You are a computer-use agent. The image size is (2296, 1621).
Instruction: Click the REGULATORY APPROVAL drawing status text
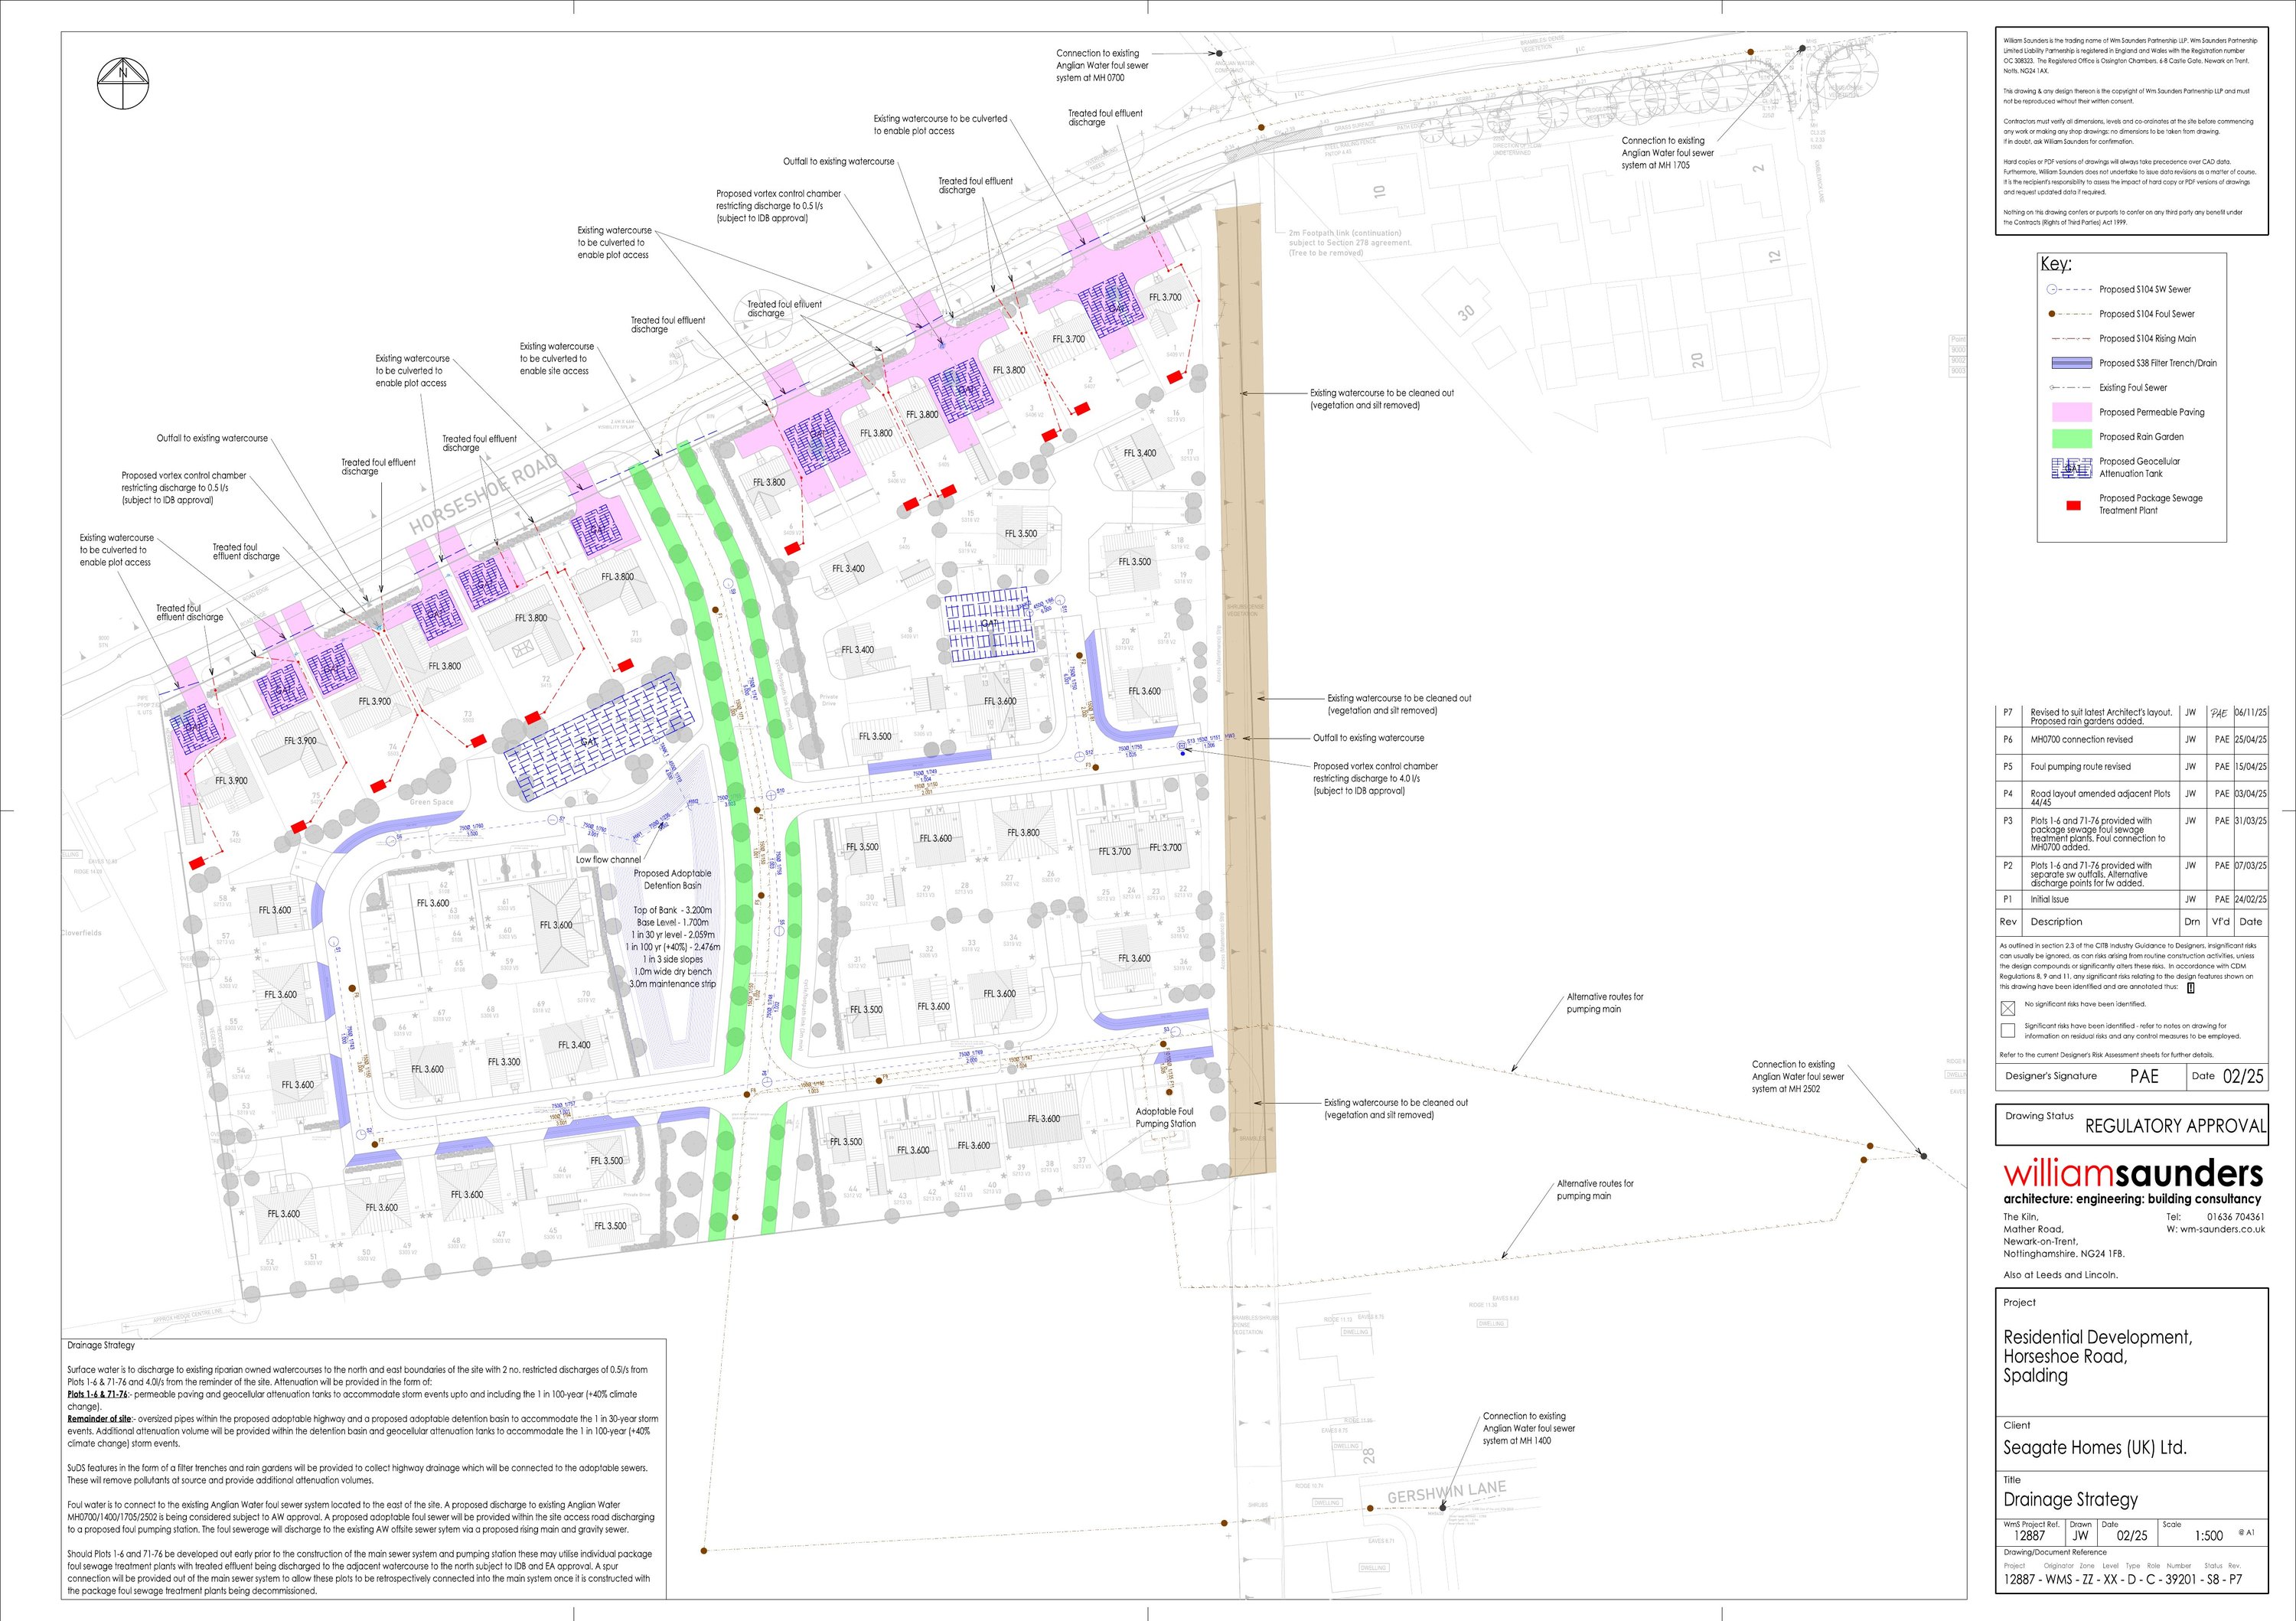tap(2175, 1127)
